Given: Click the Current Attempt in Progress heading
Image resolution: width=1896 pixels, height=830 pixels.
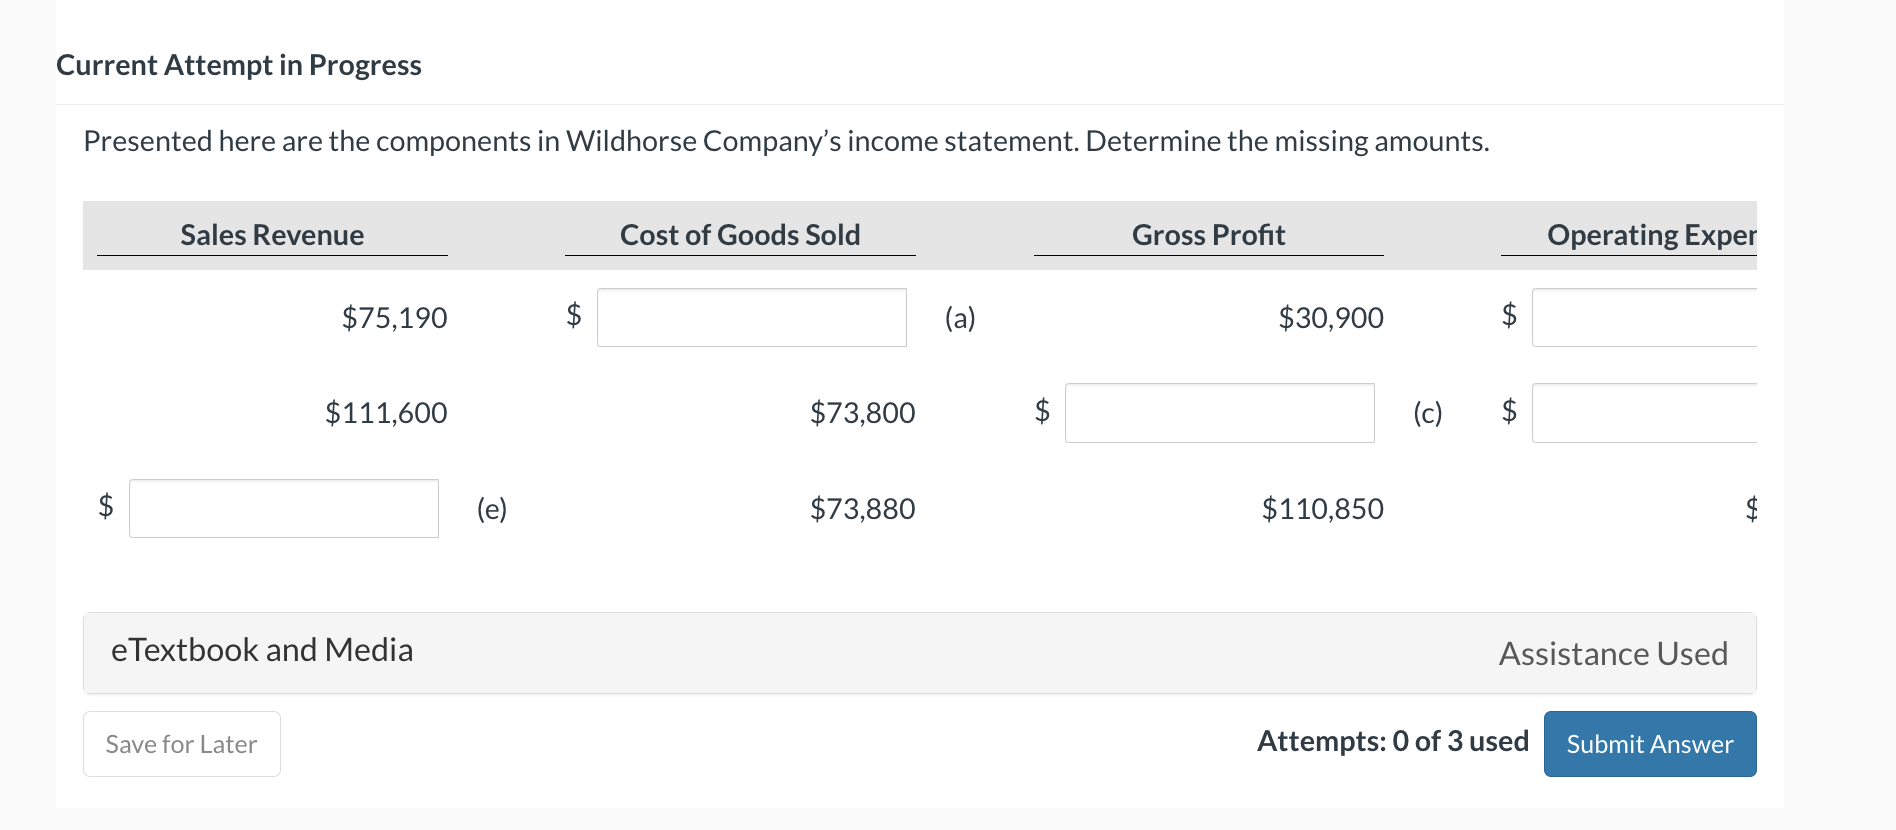Looking at the screenshot, I should coord(239,64).
